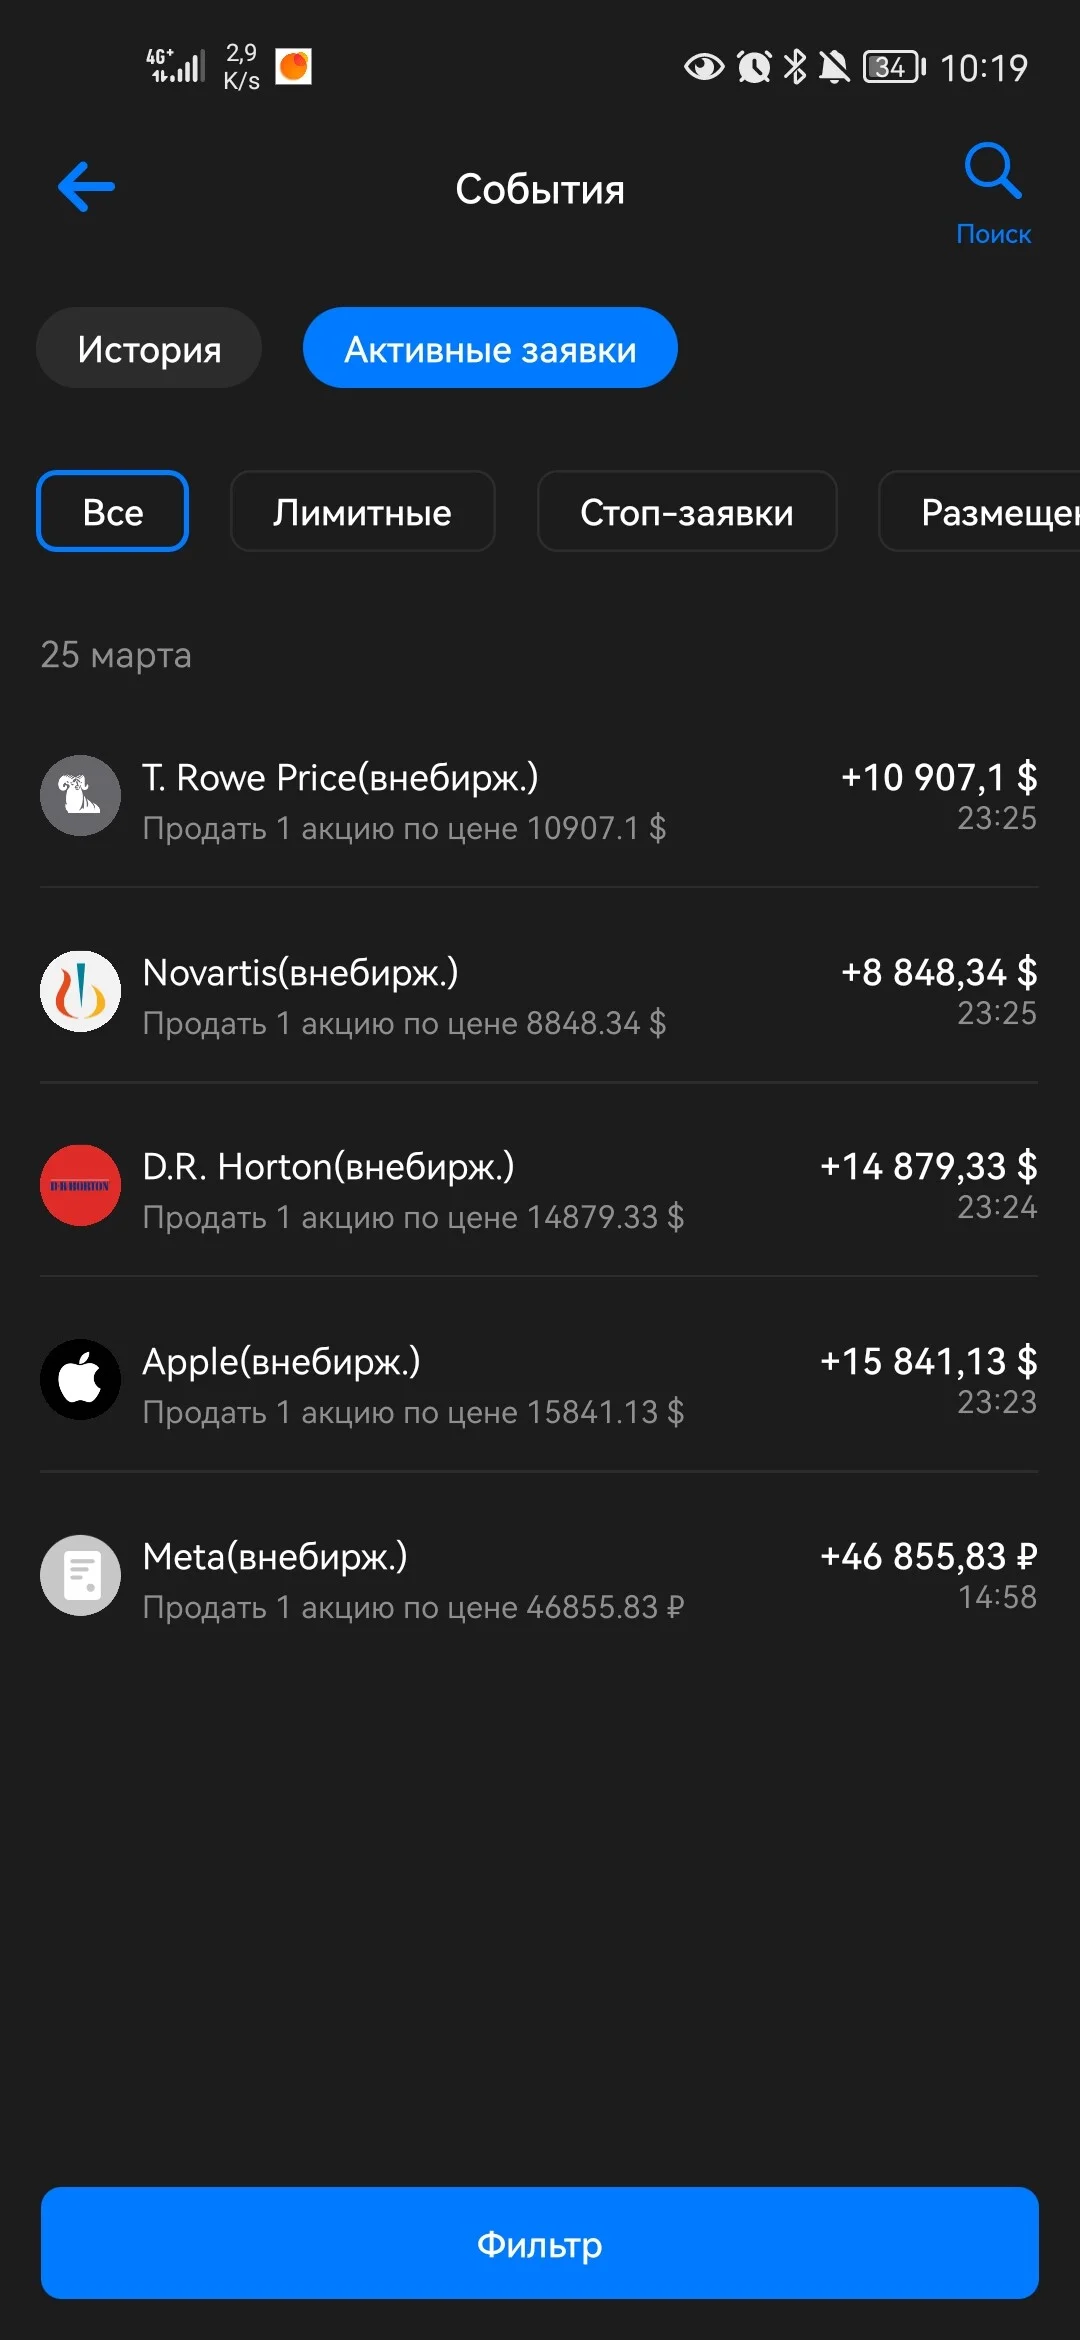Tap the Novartis company logo
This screenshot has width=1080, height=2340.
tap(80, 990)
